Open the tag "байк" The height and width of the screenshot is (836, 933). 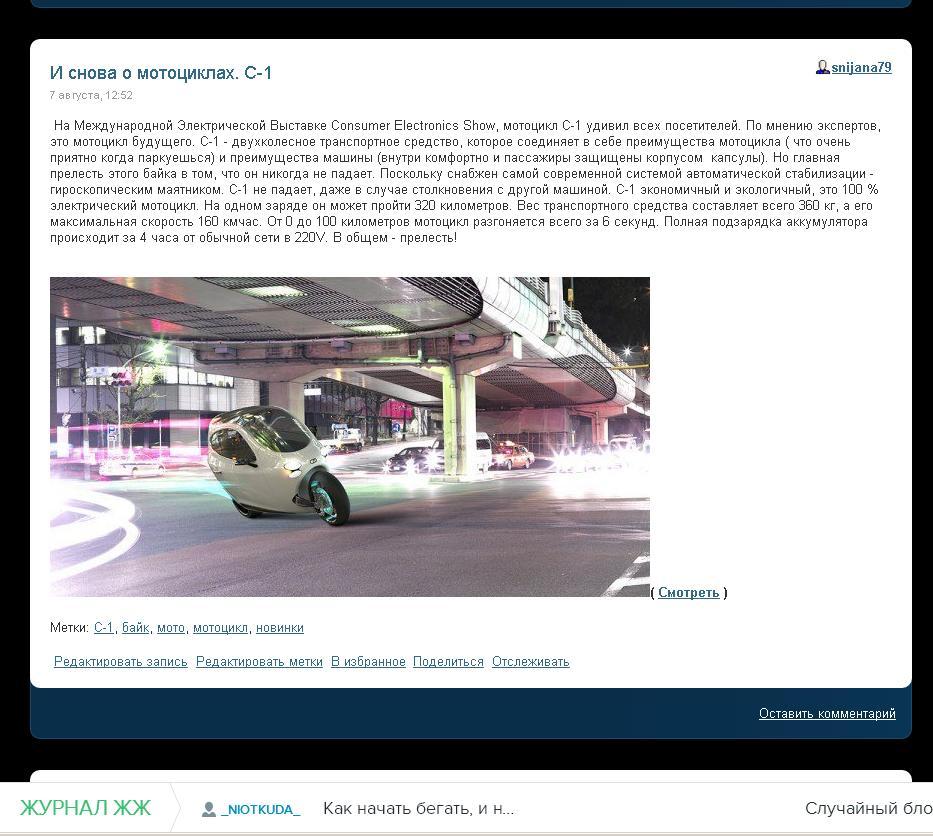click(x=136, y=628)
